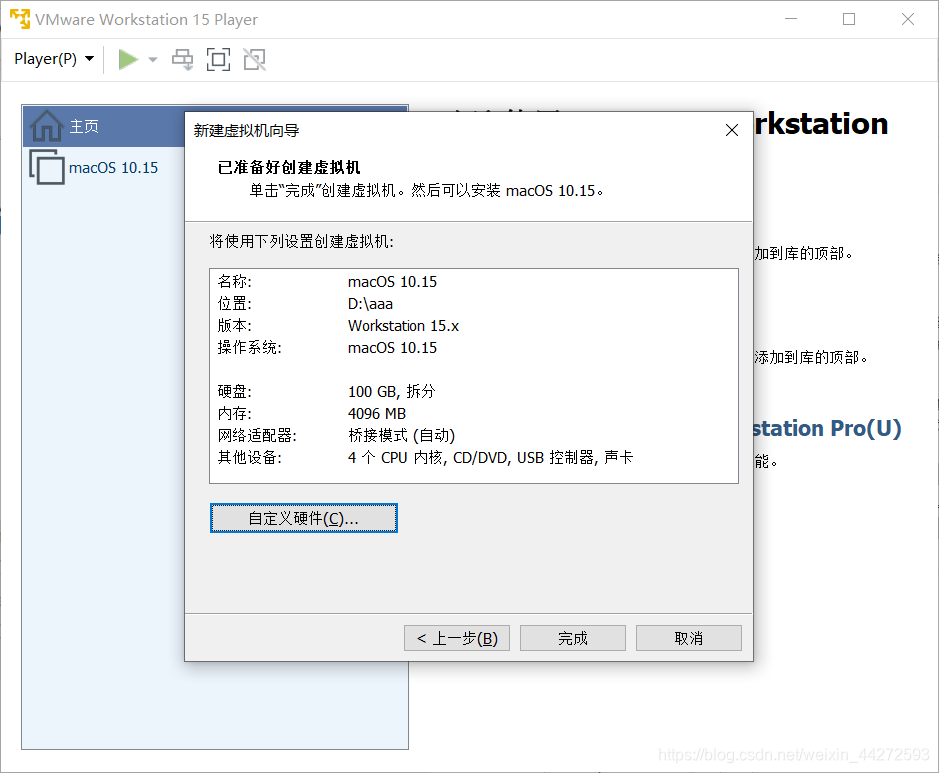Click the Unity mode toolbar icon
The image size is (939, 773).
point(254,60)
